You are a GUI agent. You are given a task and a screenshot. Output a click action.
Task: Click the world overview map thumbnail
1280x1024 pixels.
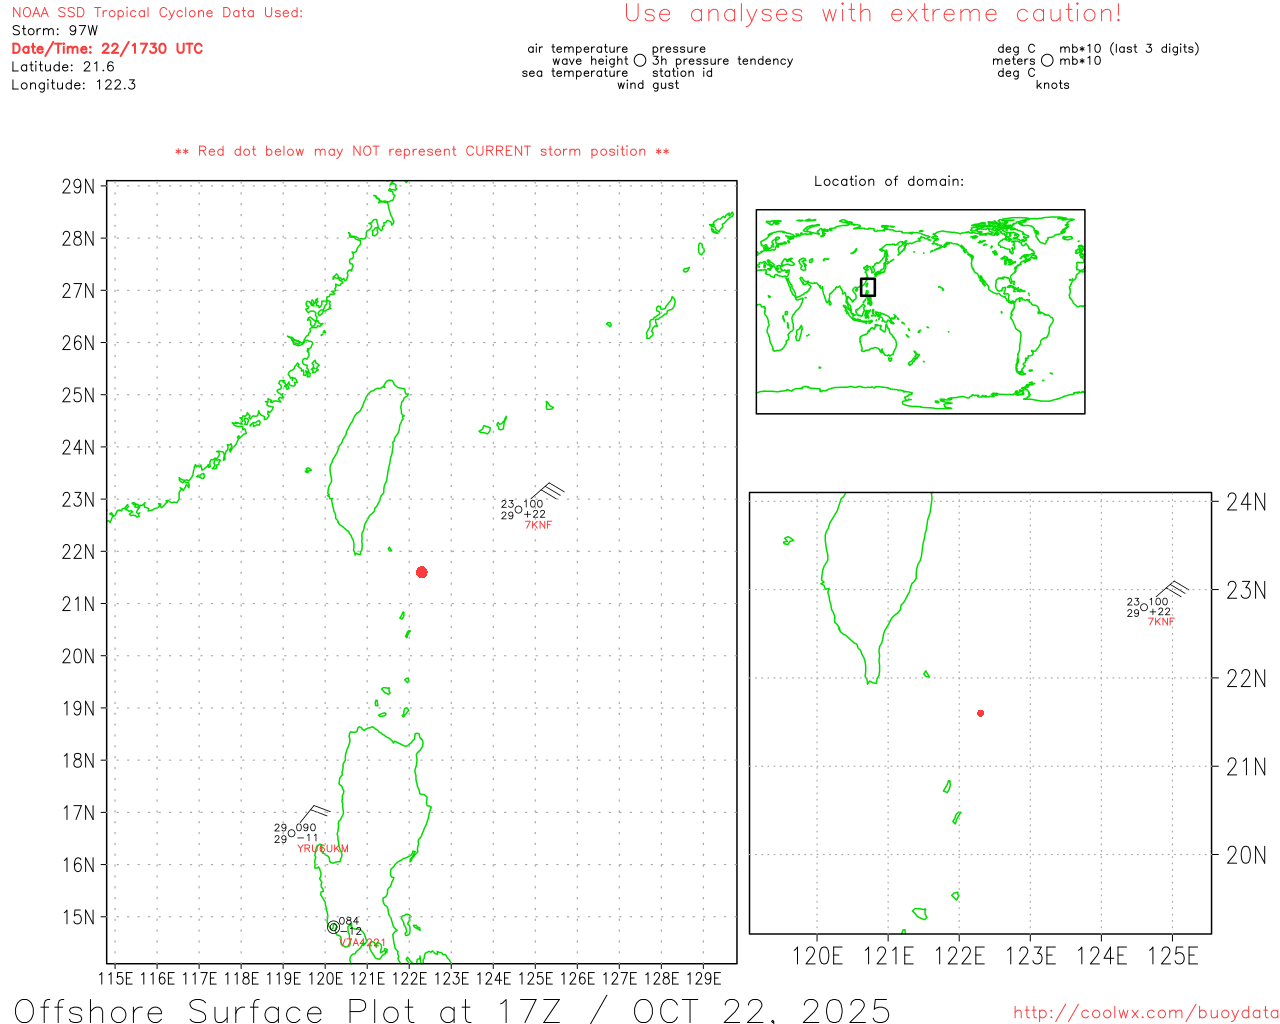(x=920, y=311)
